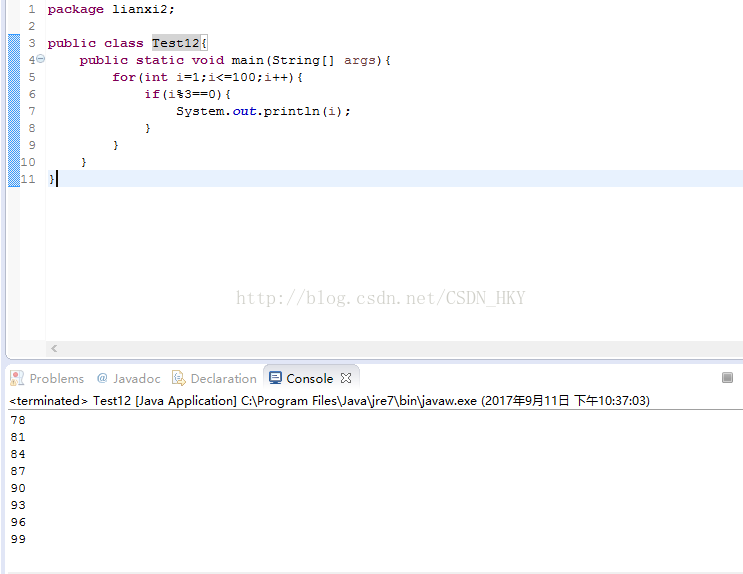Viewport: 743px width, 574px height.
Task: Click console output value 84
Action: point(18,454)
